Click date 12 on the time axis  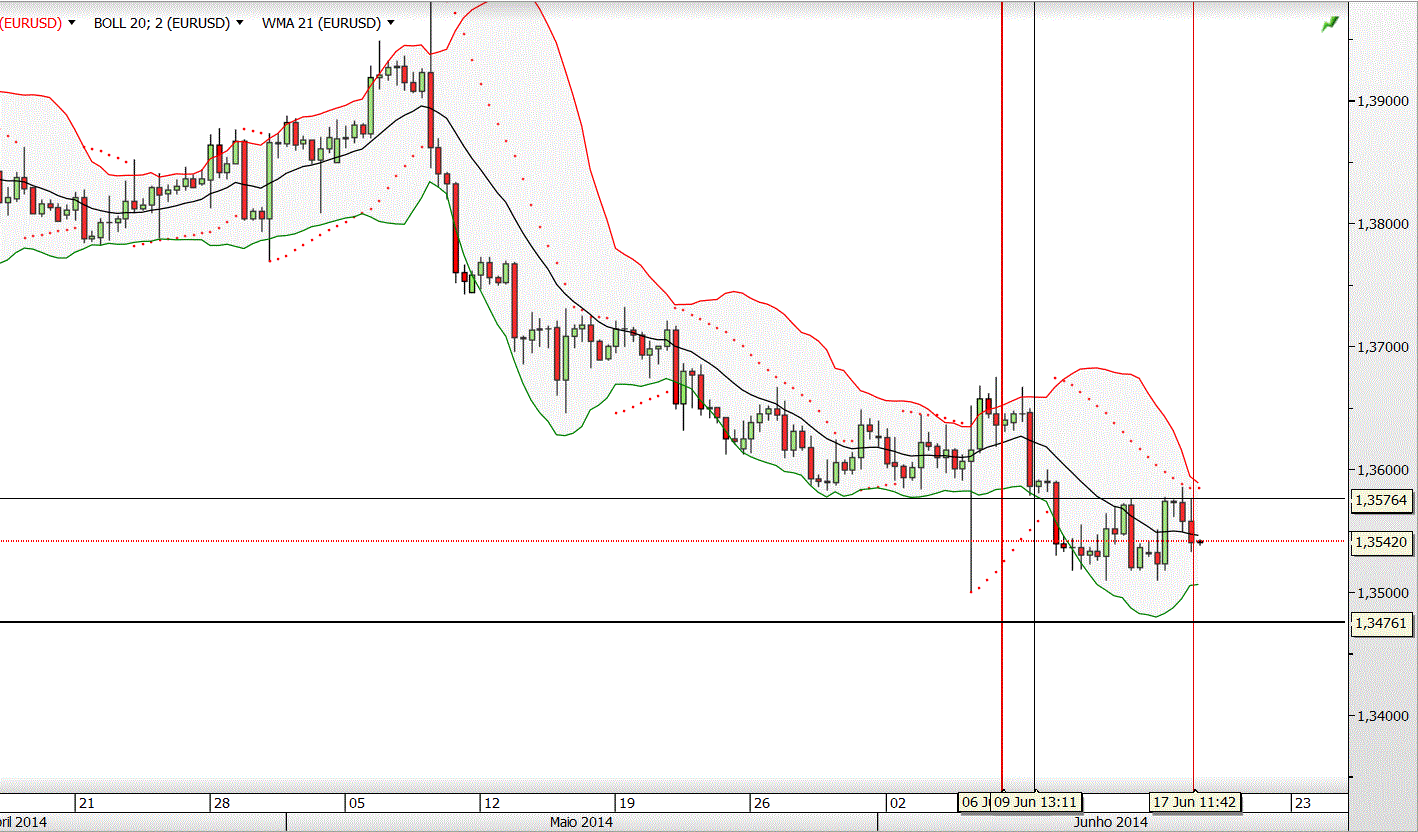pyautogui.click(x=491, y=803)
